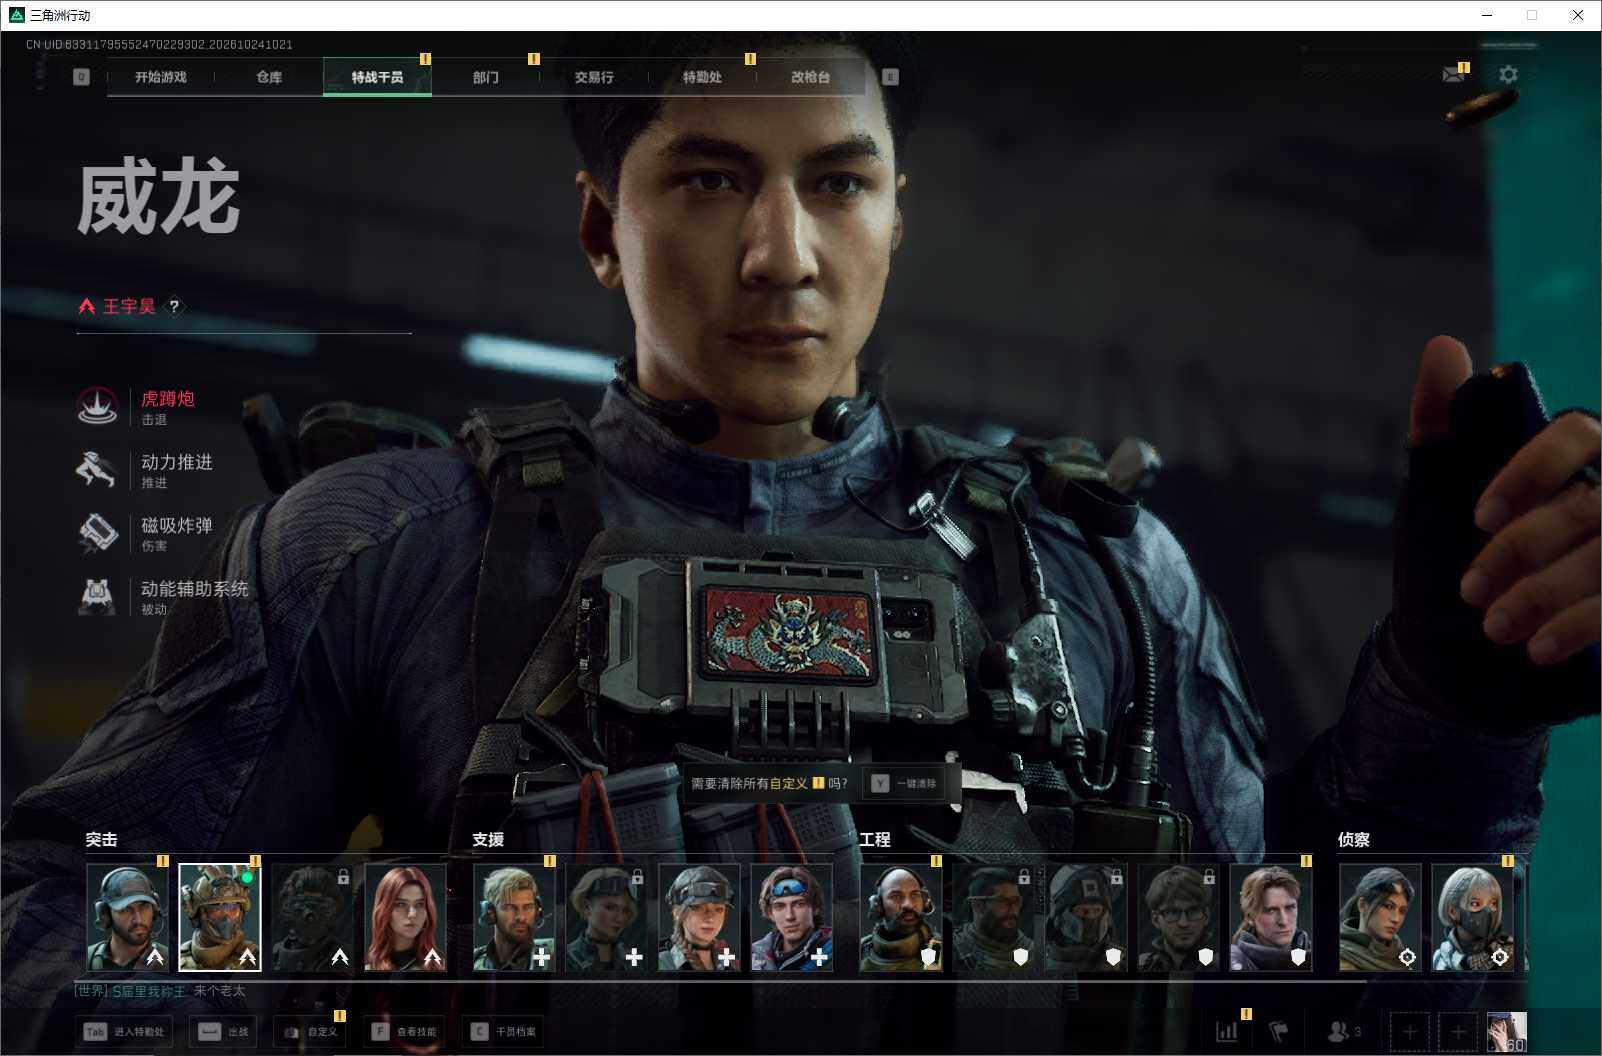Go to the 特勤处 tab
The image size is (1602, 1056).
[702, 77]
